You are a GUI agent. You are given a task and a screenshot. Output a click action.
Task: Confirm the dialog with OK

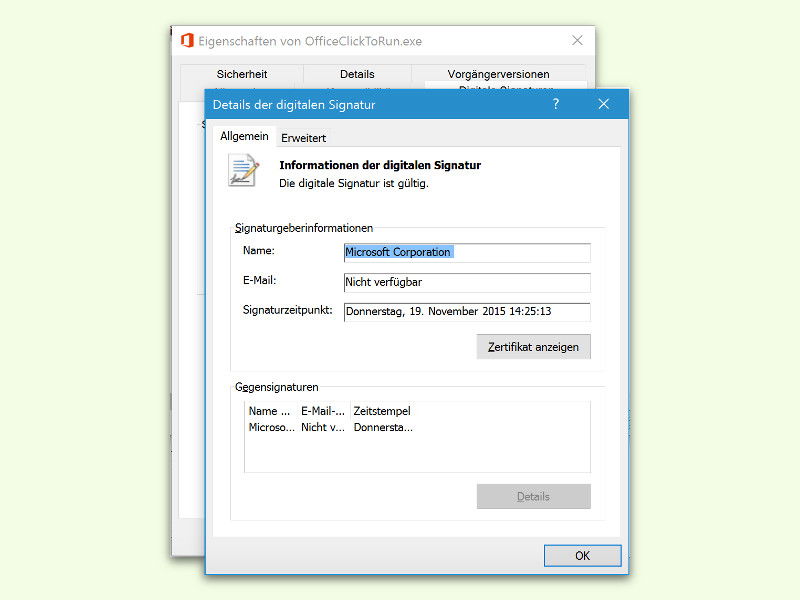pyautogui.click(x=583, y=556)
